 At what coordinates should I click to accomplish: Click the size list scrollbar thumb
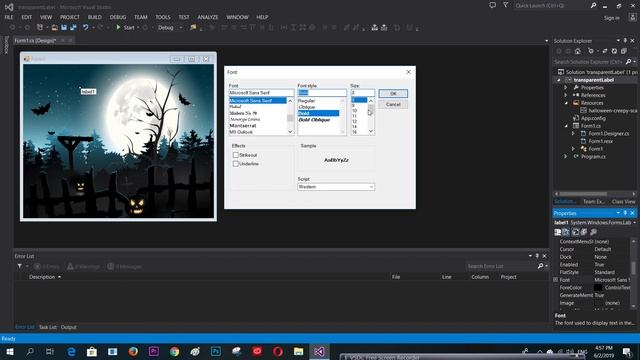(371, 109)
